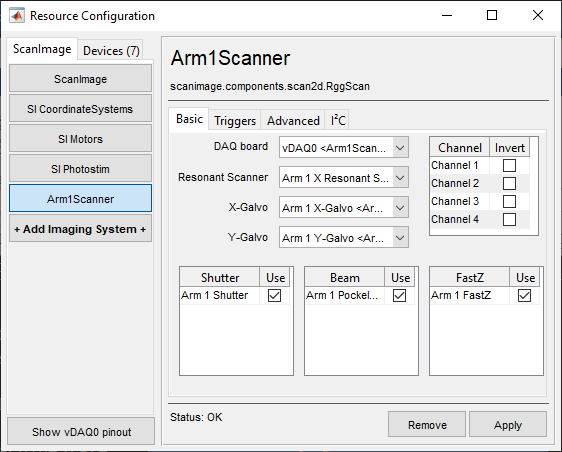The image size is (562, 452).
Task: Select the Arm1Scanner entry
Action: click(80, 199)
